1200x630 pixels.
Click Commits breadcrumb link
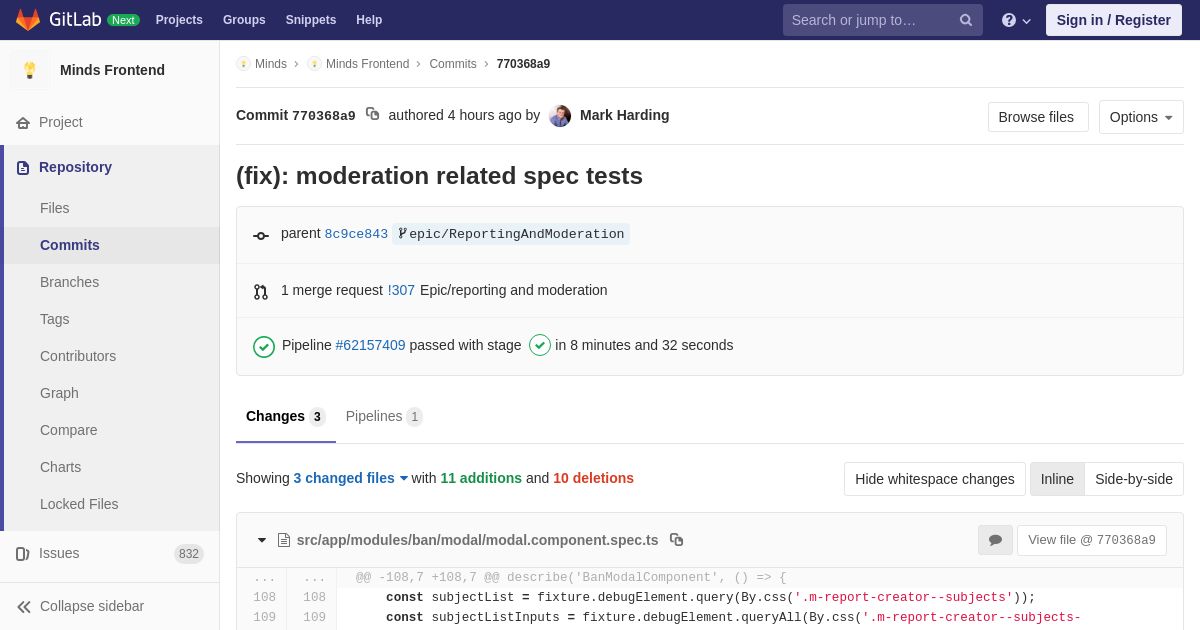tap(453, 64)
